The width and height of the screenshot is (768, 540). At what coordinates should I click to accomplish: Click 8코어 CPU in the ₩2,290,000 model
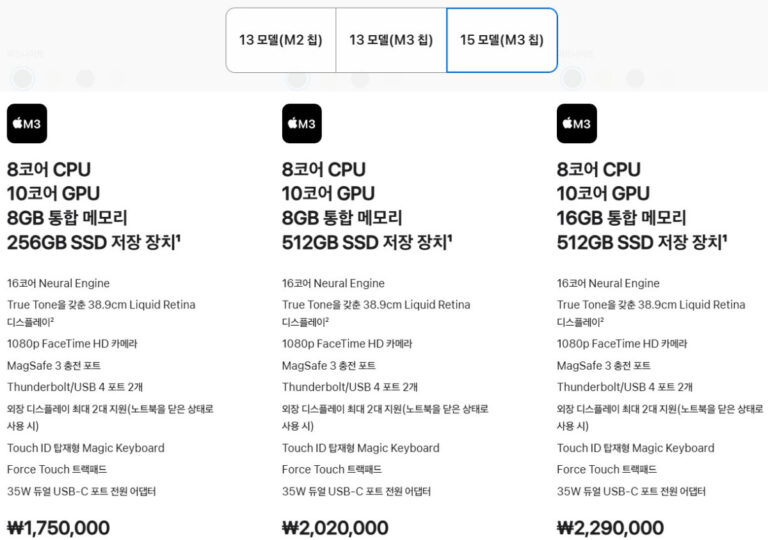pos(599,170)
